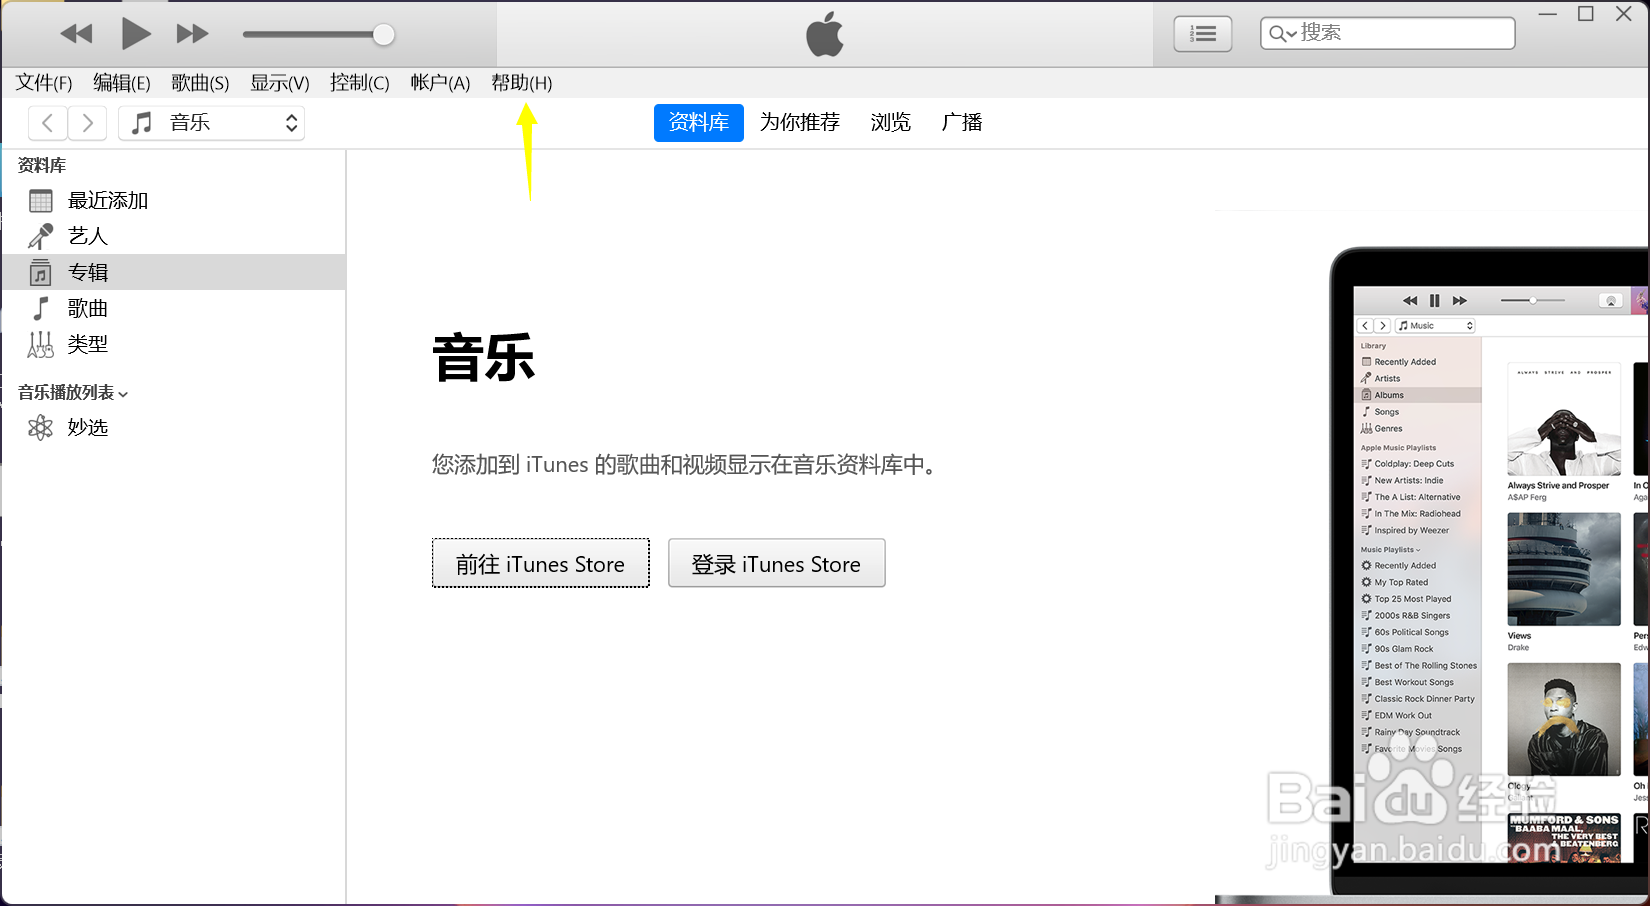This screenshot has height=906, width=1650.
Task: Click the search input field
Action: coord(1388,33)
